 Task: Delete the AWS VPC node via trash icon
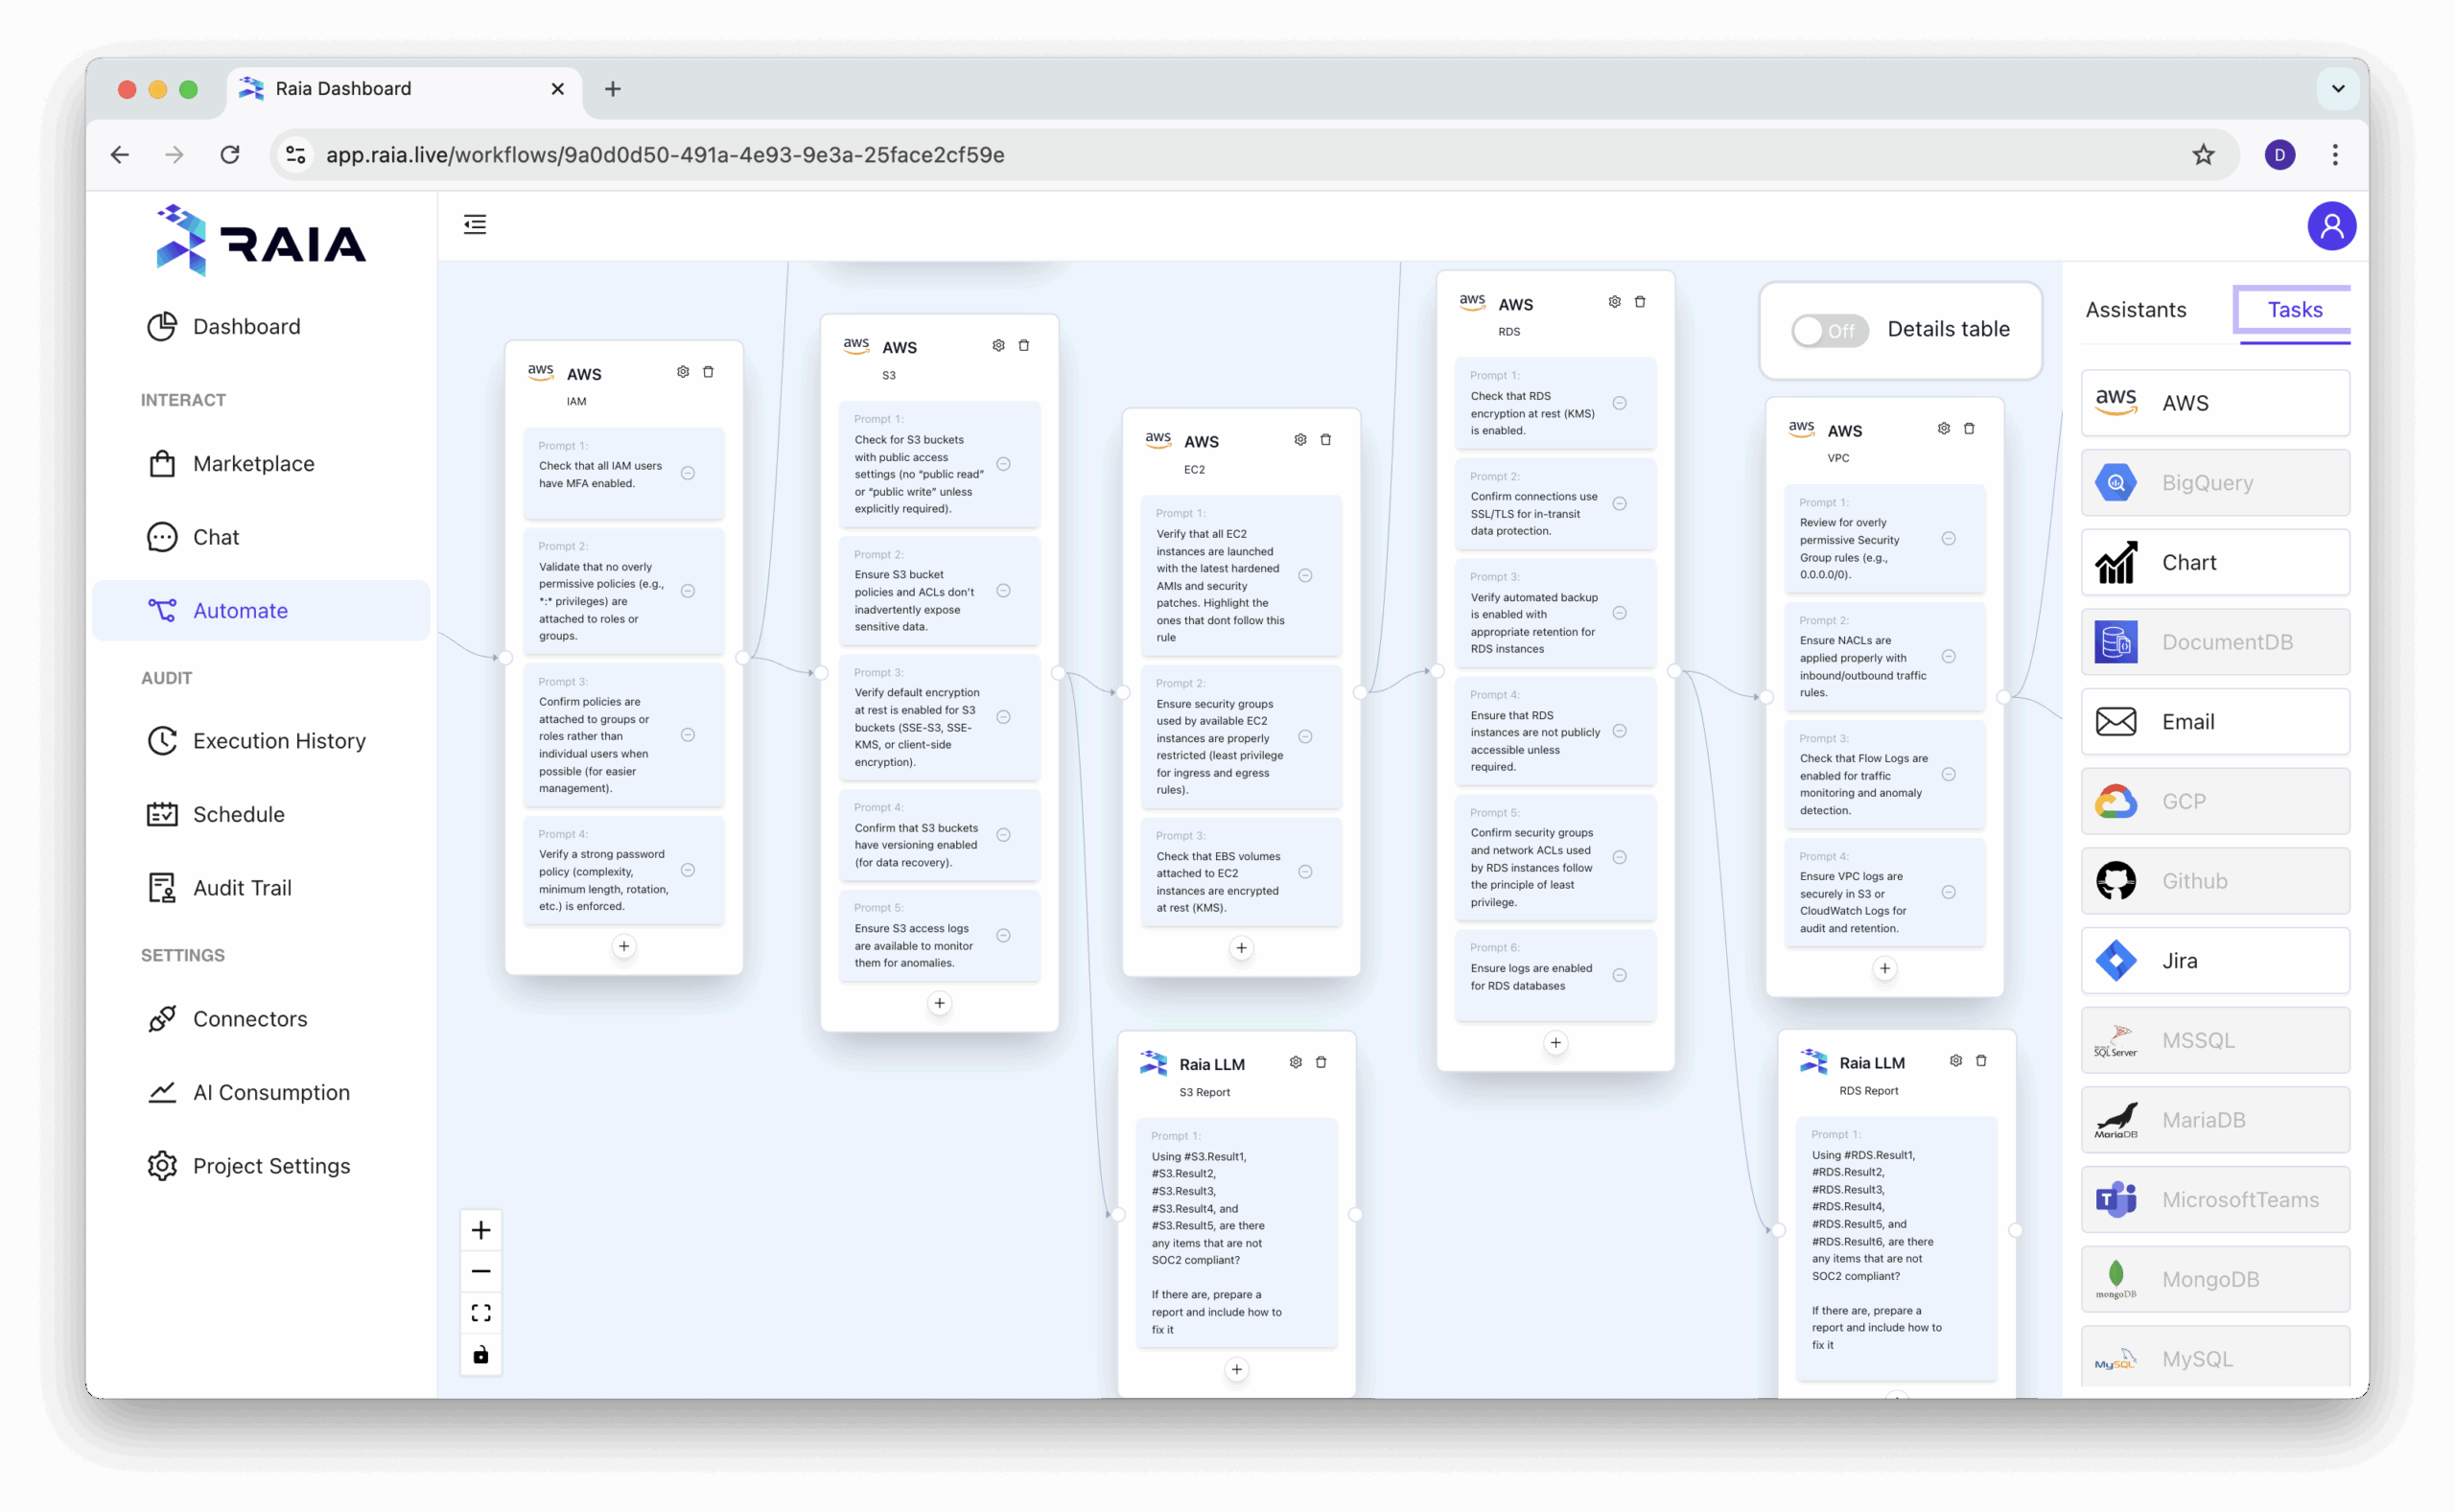[1969, 429]
